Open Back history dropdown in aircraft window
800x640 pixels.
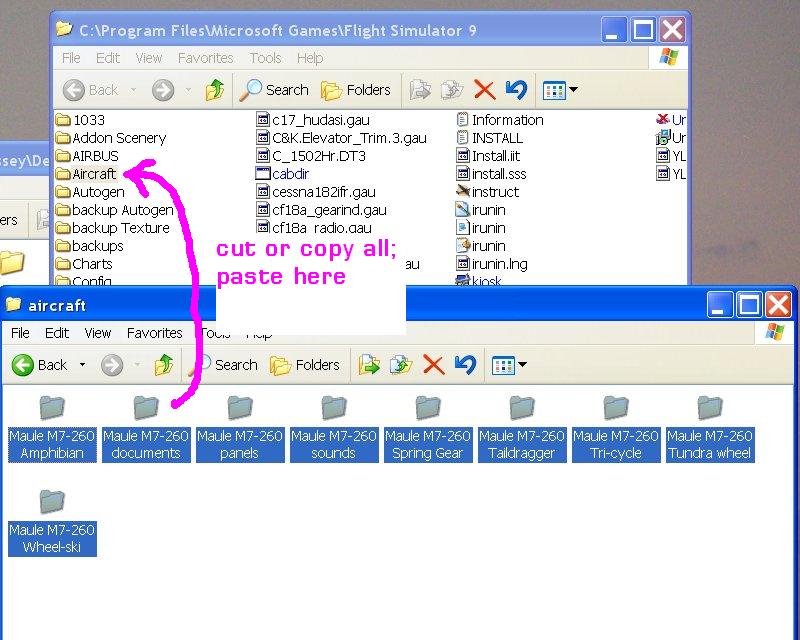[x=82, y=365]
